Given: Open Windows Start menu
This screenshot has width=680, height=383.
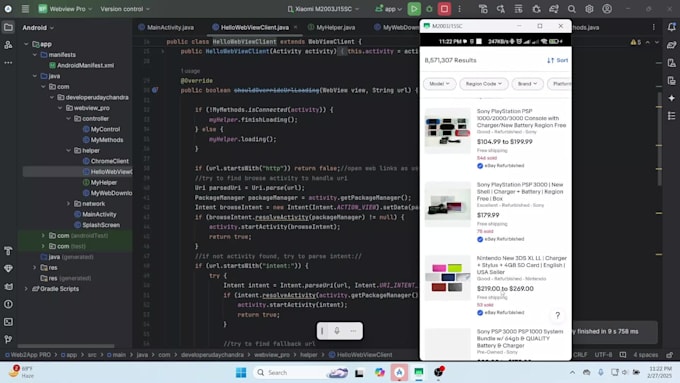Looking at the screenshot, I should [241, 372].
